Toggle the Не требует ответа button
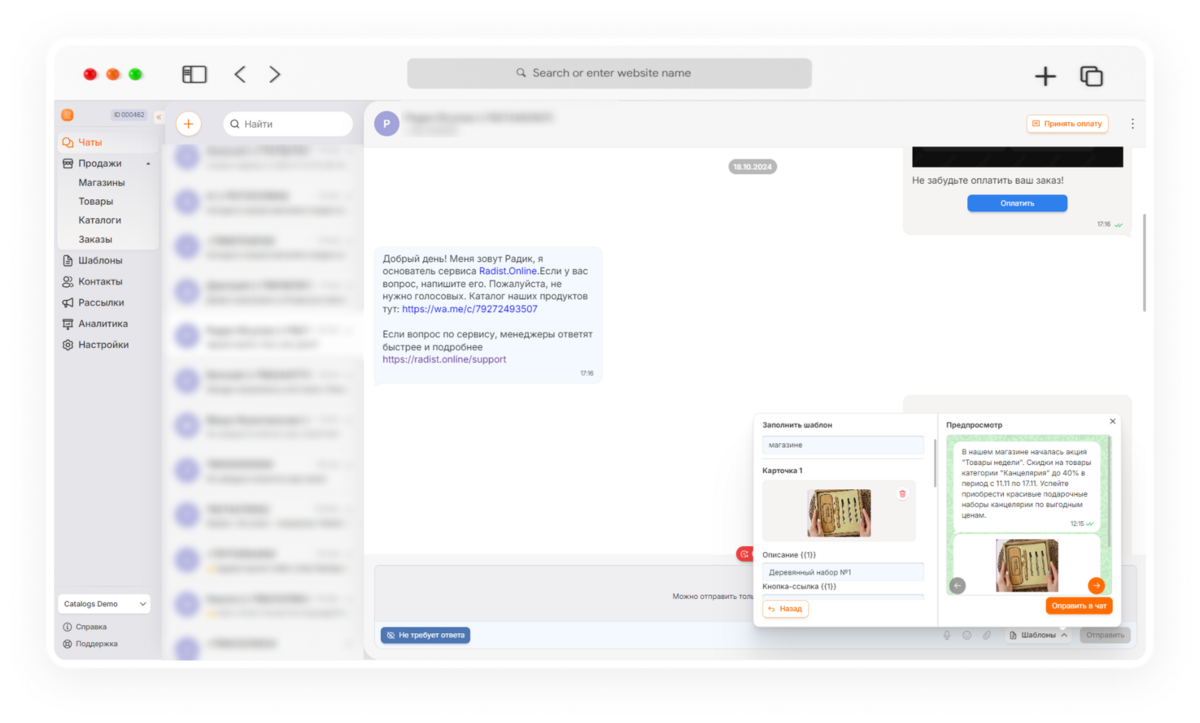1200x723 pixels. (425, 635)
